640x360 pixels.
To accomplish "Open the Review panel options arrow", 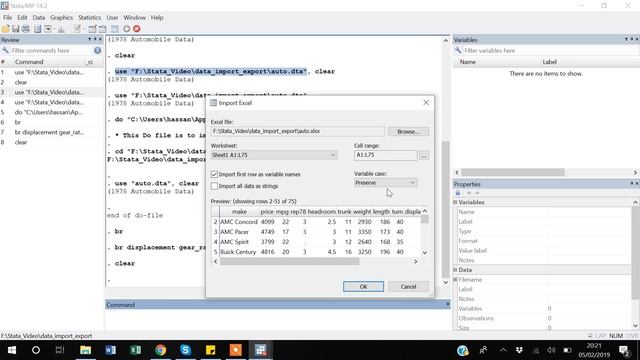I will click(89, 40).
